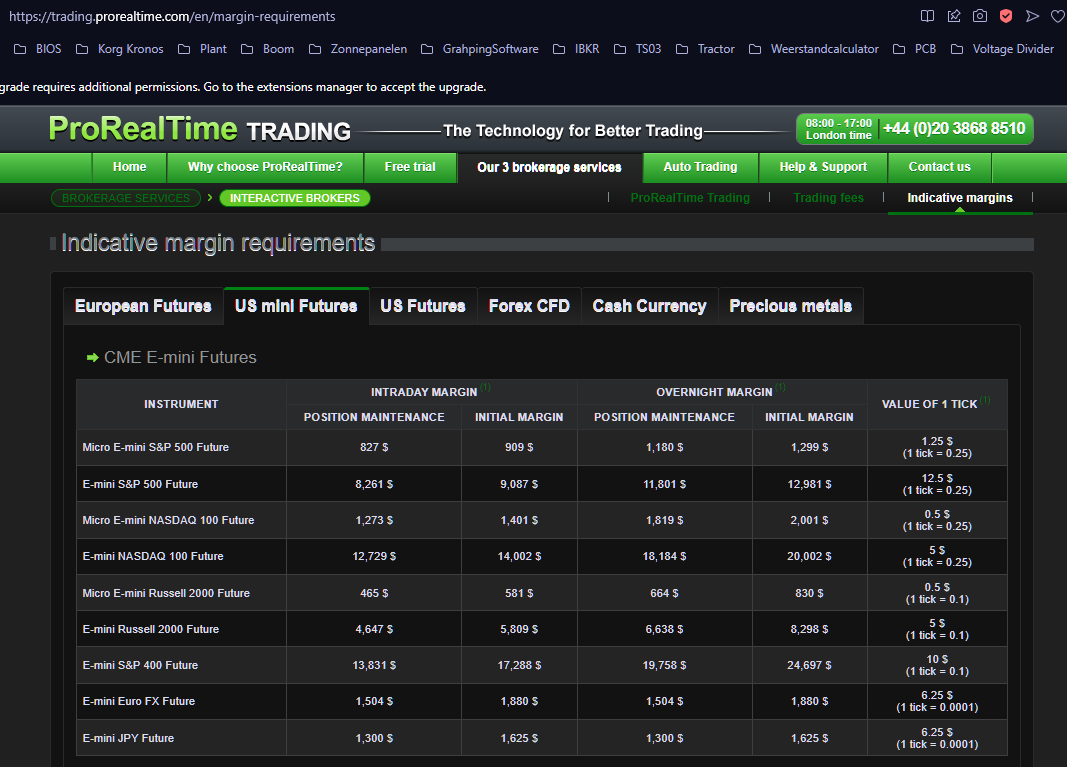Switch to the US Futures tab
This screenshot has width=1067, height=767.
[x=423, y=306]
